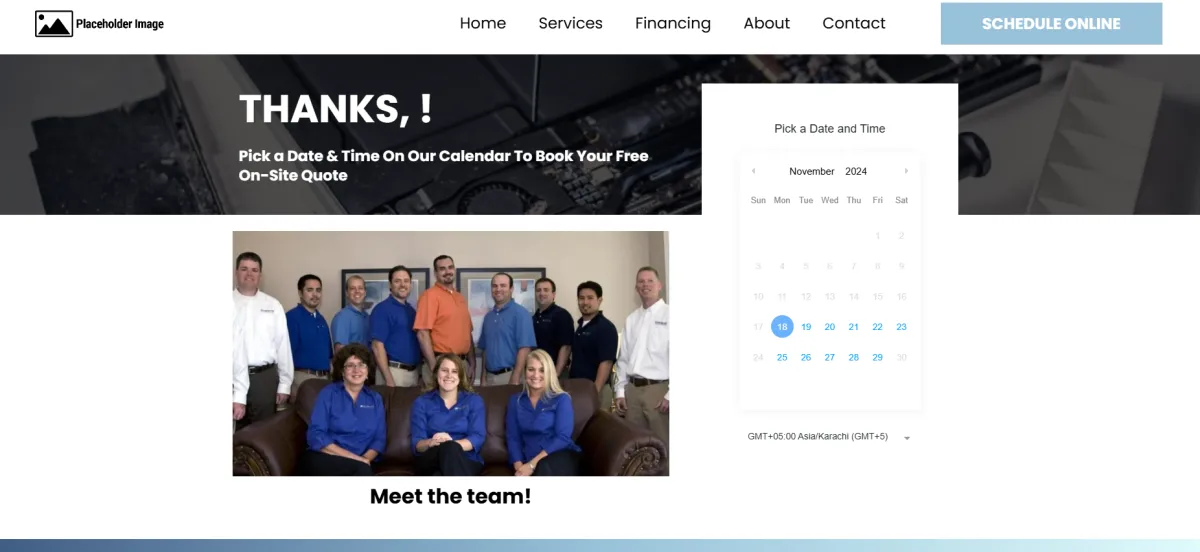Open the timezone dropdown arrow
This screenshot has height=552, width=1200.
point(907,438)
